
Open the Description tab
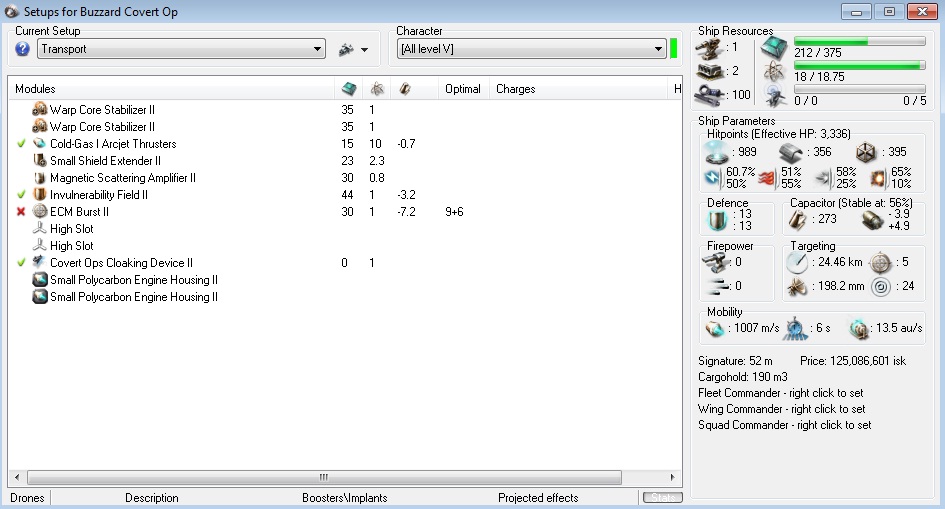click(x=152, y=498)
